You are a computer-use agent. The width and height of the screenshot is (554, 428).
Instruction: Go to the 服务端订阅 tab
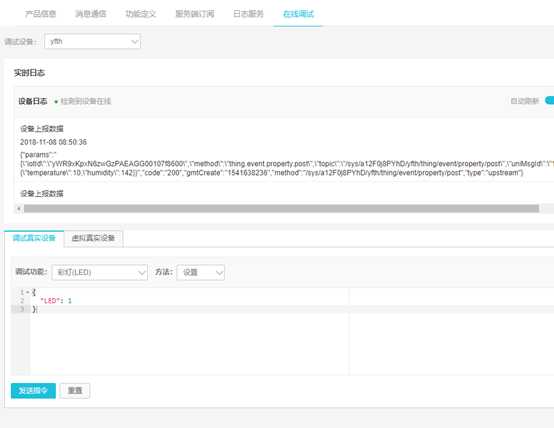[195, 14]
